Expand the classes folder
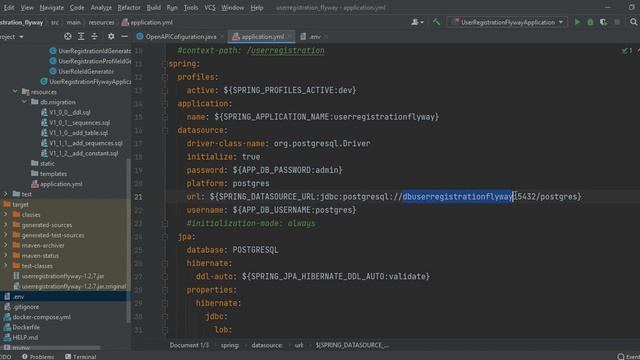 6,214
